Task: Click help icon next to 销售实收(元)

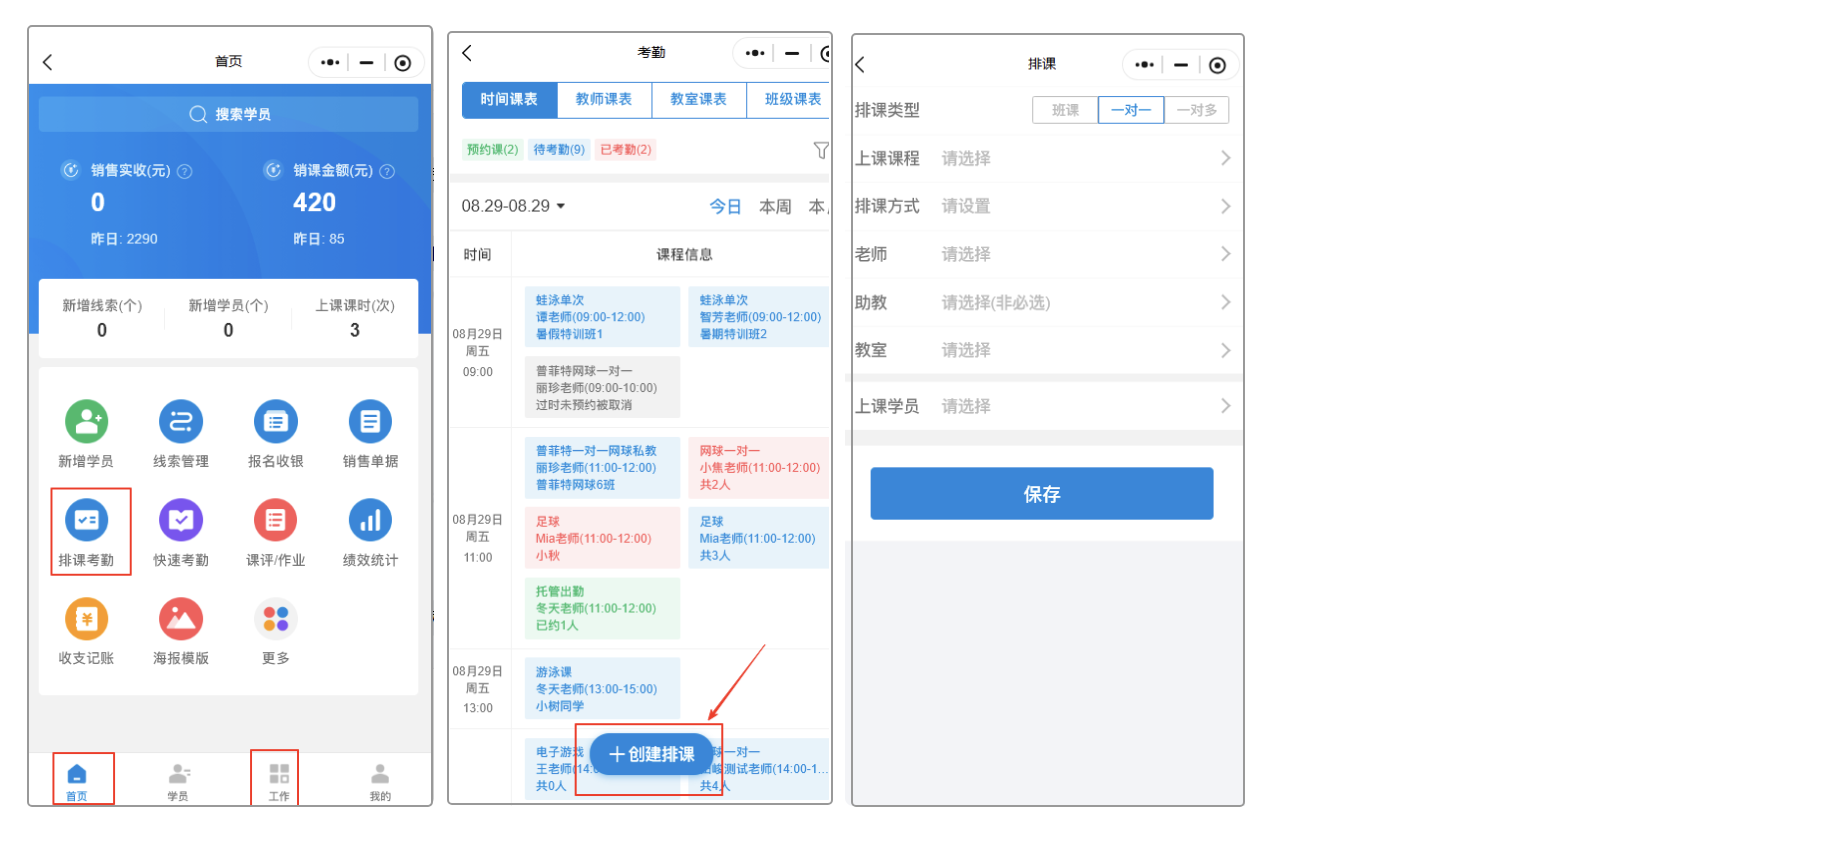Action: tap(185, 171)
